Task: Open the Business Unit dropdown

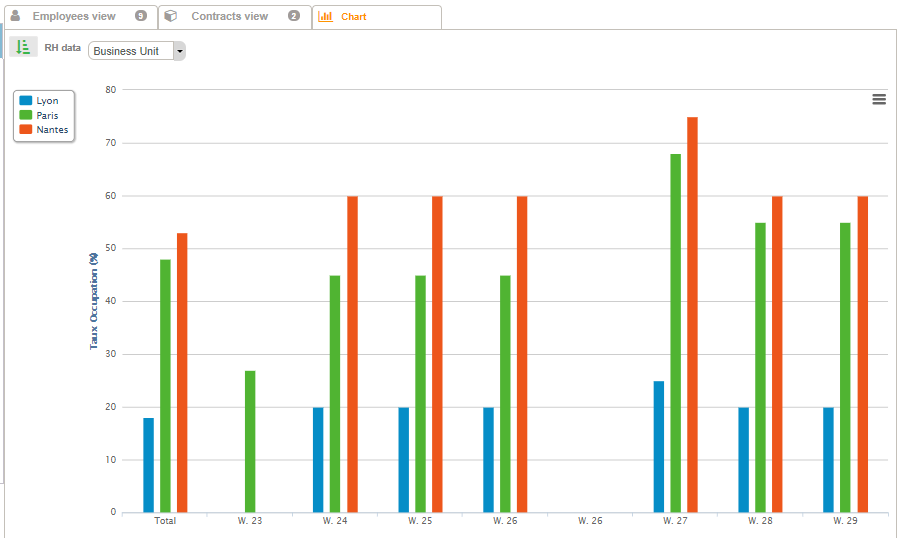Action: (x=130, y=51)
